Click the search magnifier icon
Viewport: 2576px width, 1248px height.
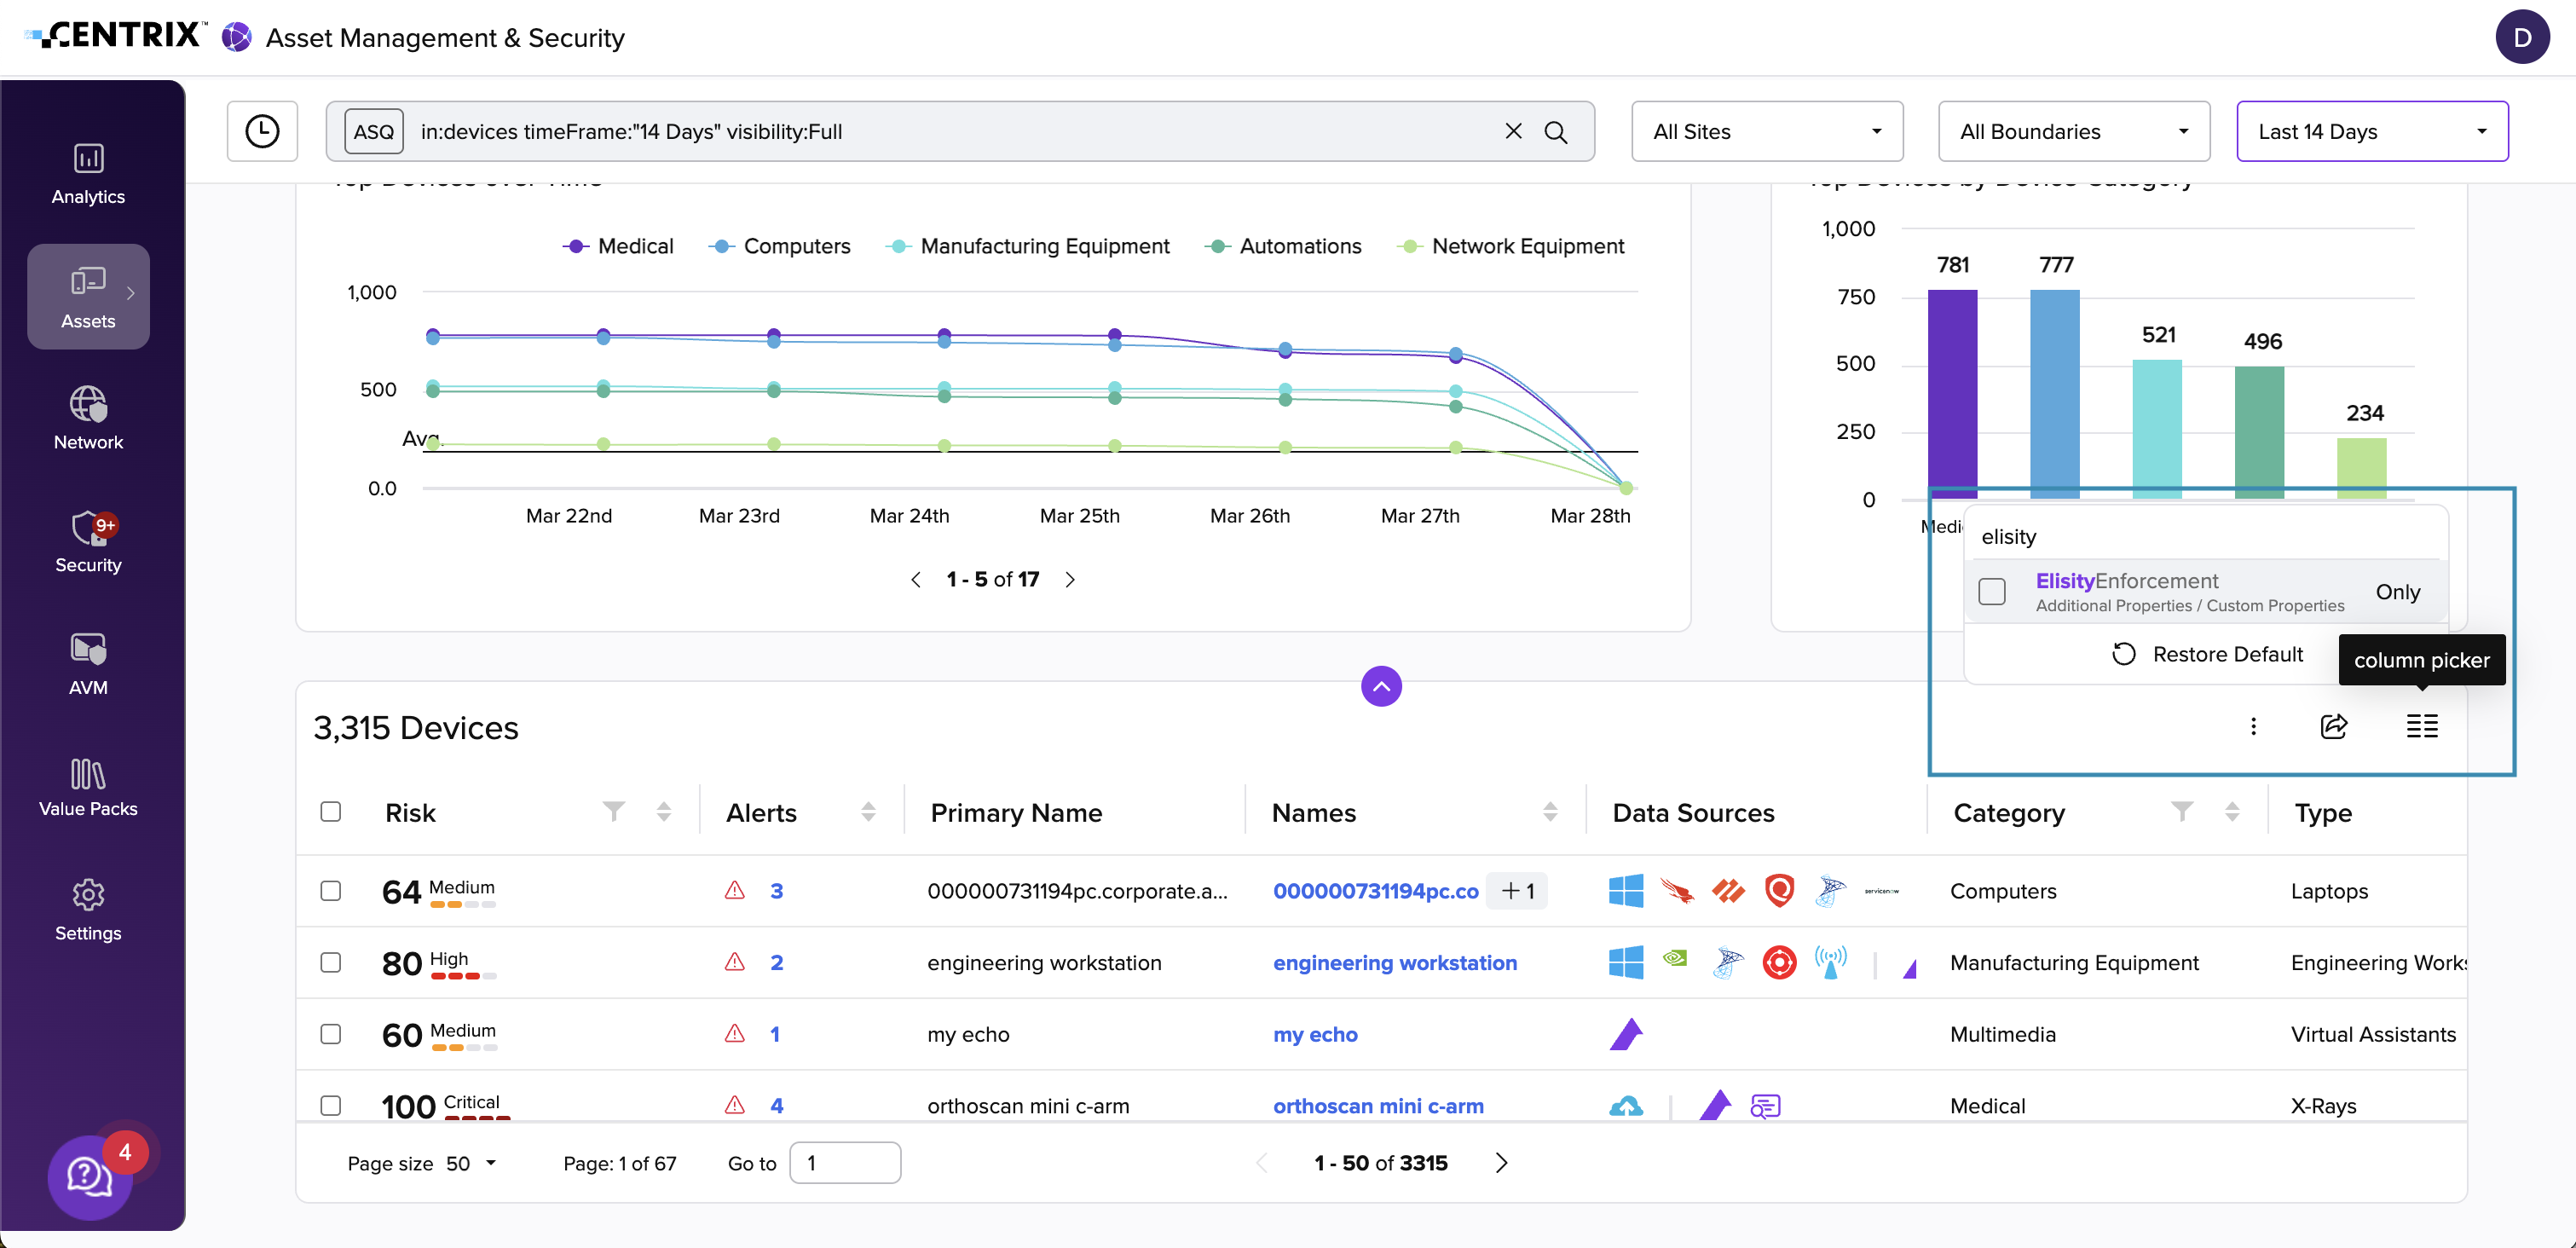coord(1556,131)
